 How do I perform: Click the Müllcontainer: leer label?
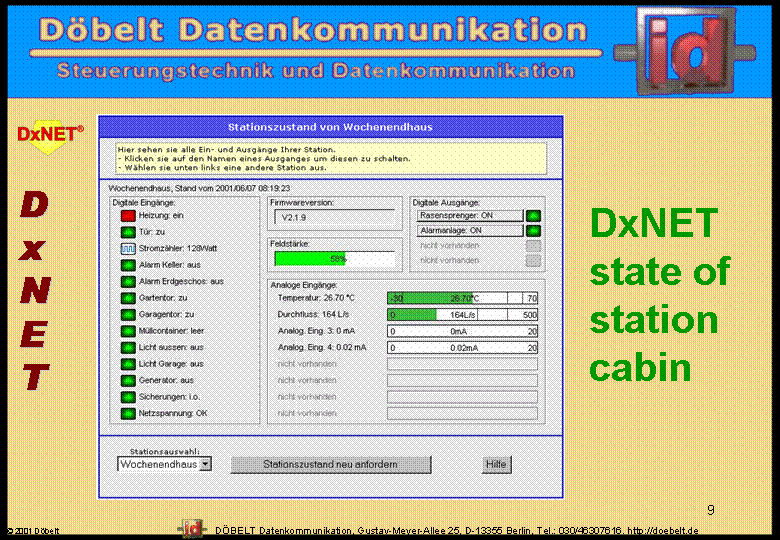pyautogui.click(x=172, y=331)
